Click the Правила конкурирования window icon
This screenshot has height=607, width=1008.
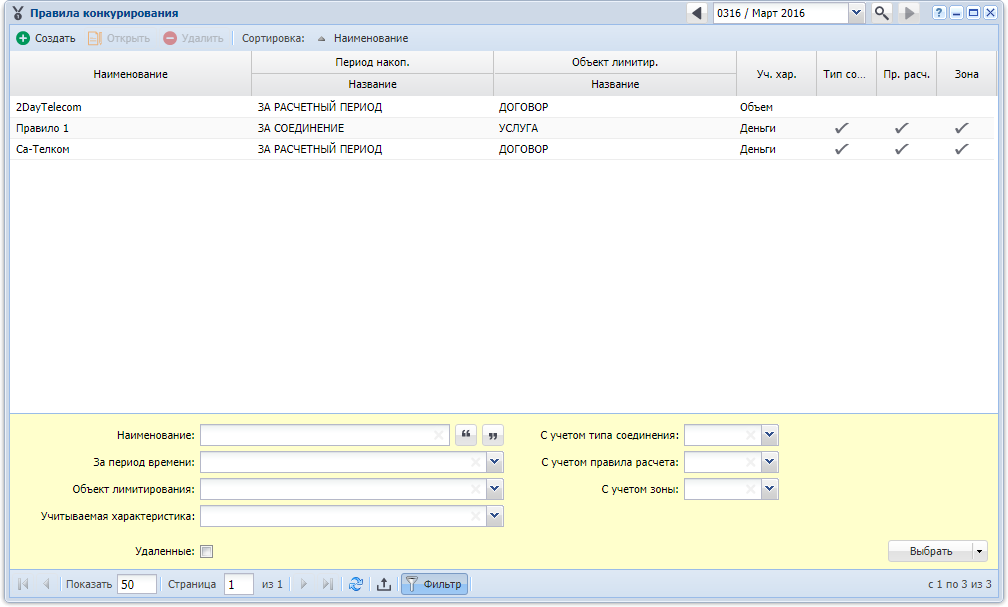point(18,13)
